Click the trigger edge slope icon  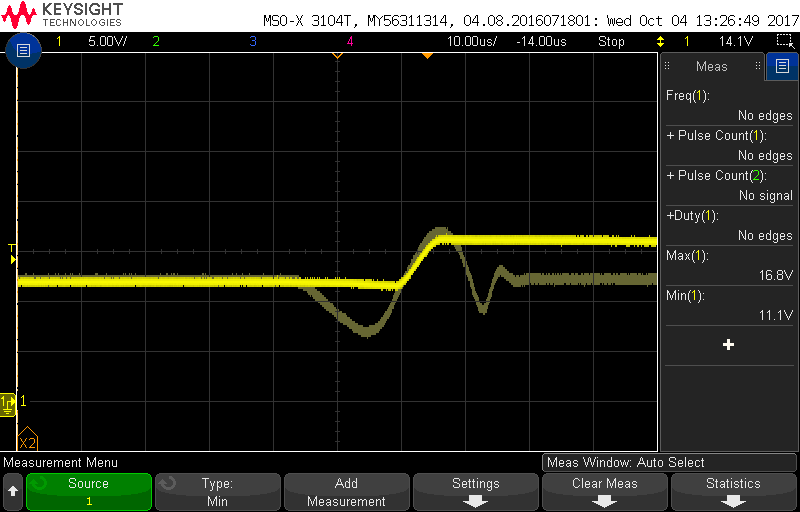click(660, 41)
